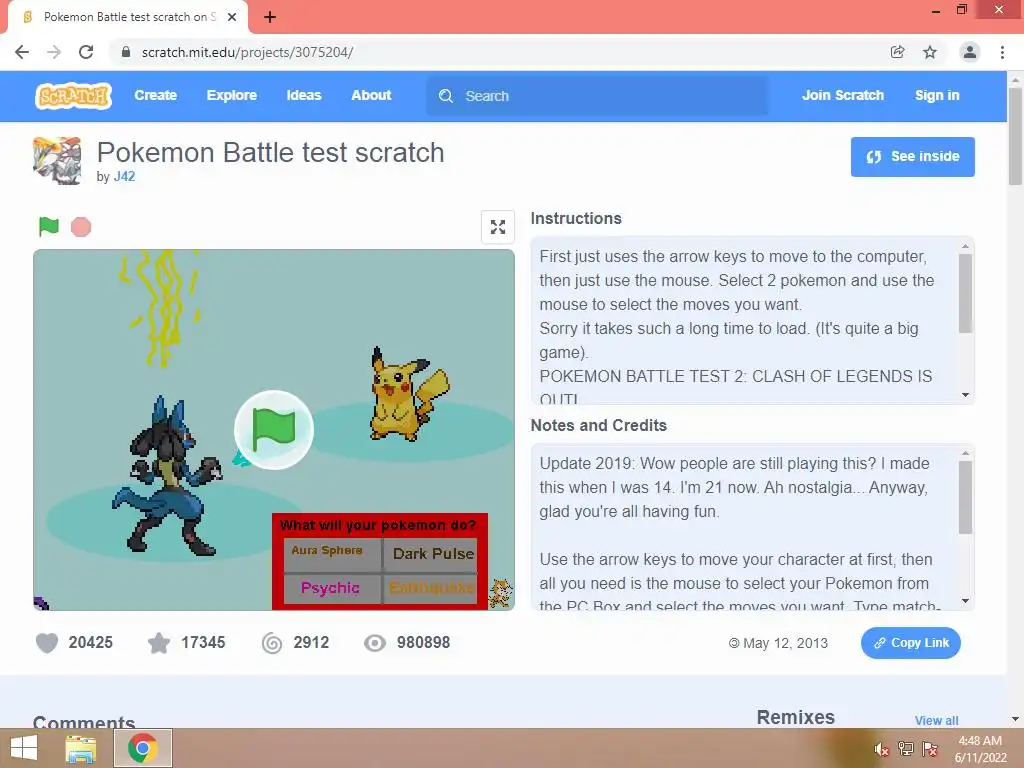
Task: Click the heart love icon
Action: 47,643
